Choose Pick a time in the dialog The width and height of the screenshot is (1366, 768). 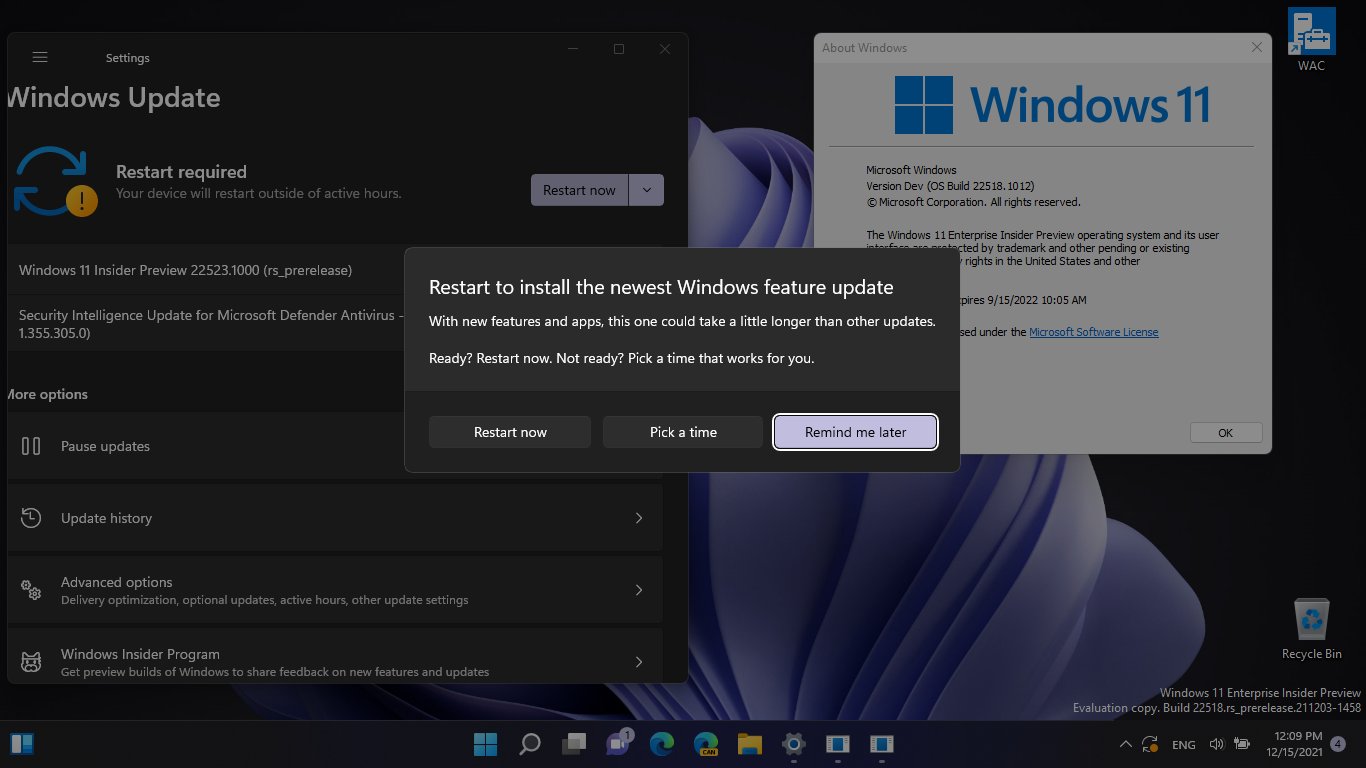point(683,432)
